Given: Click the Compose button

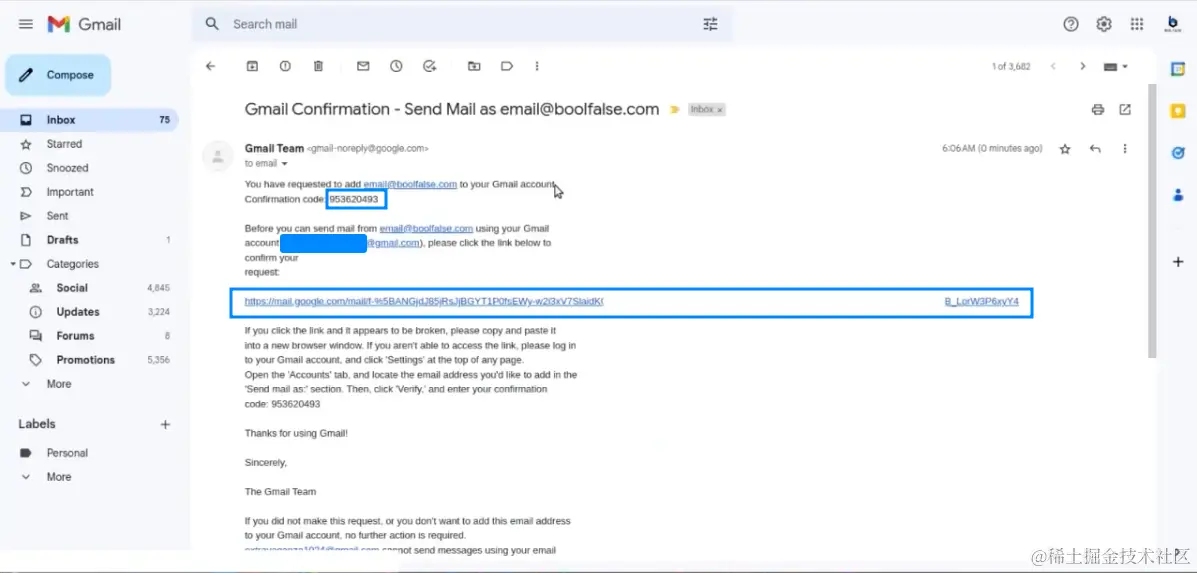Looking at the screenshot, I should 59,75.
